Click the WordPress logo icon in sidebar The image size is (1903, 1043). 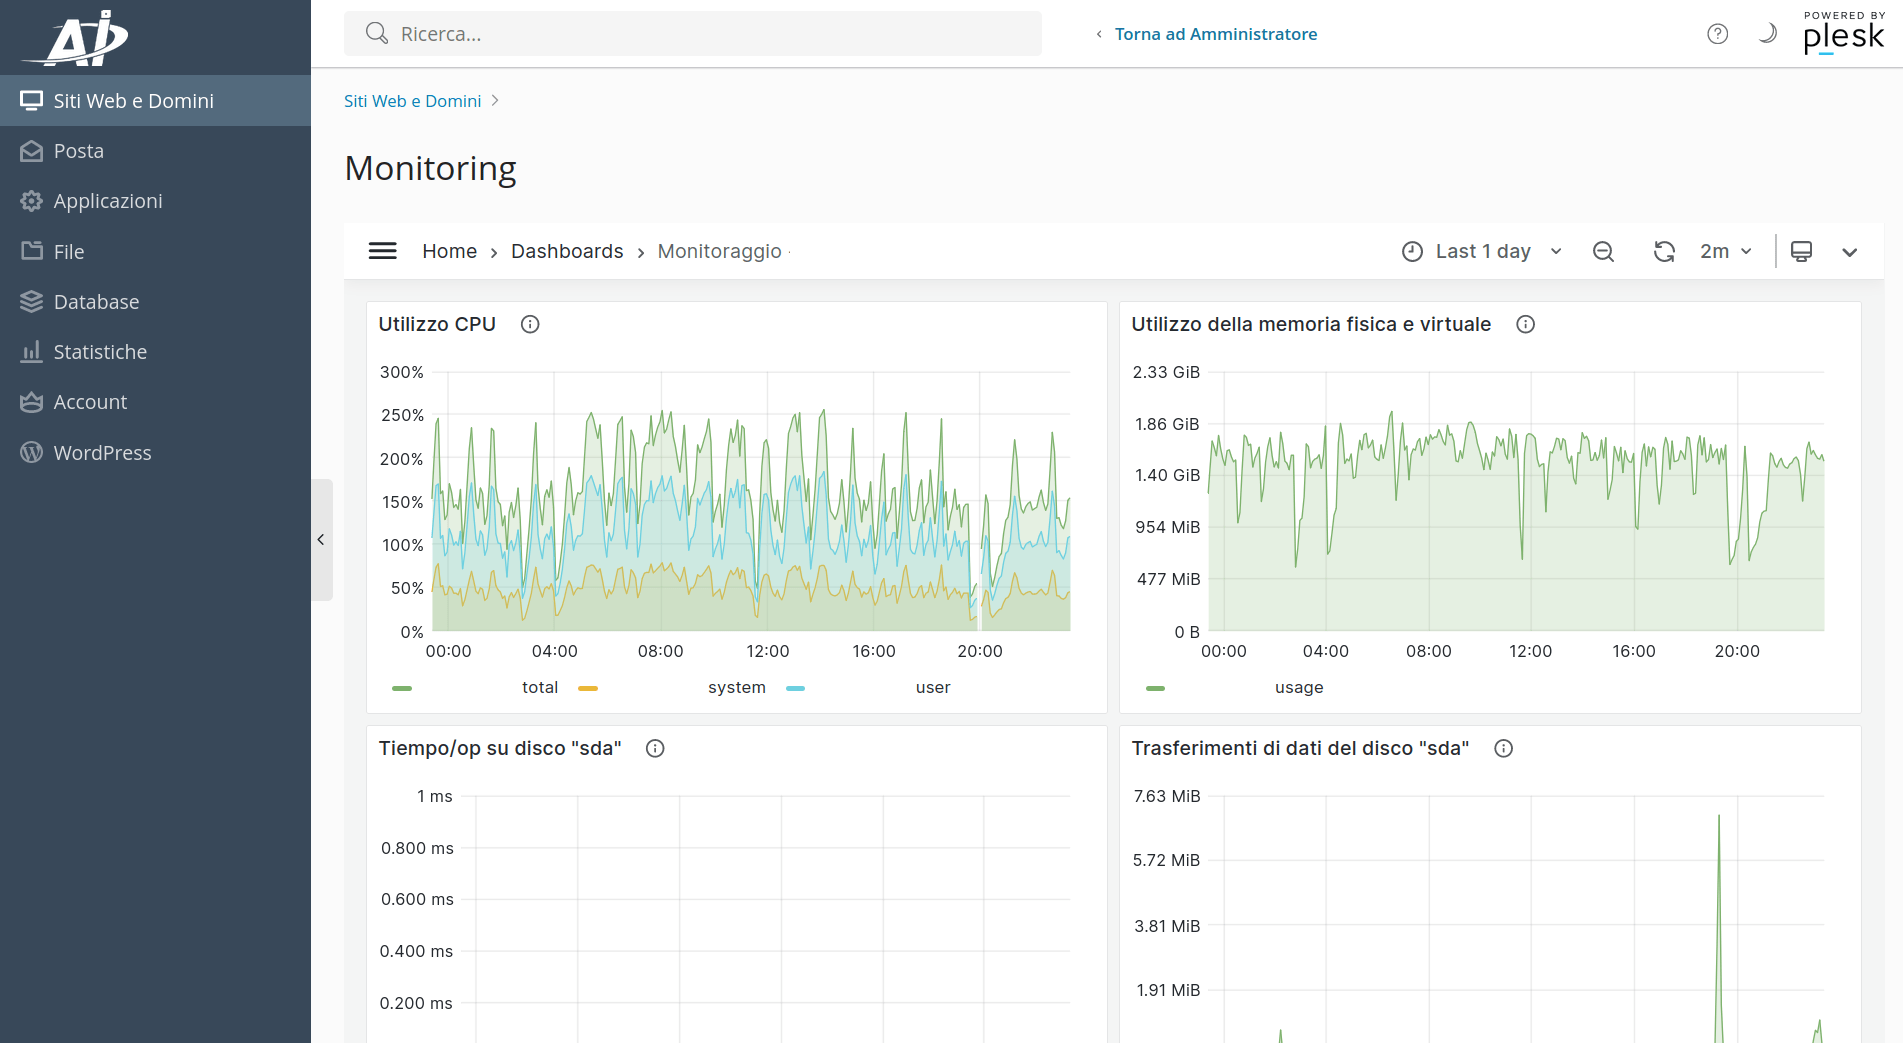tap(32, 452)
